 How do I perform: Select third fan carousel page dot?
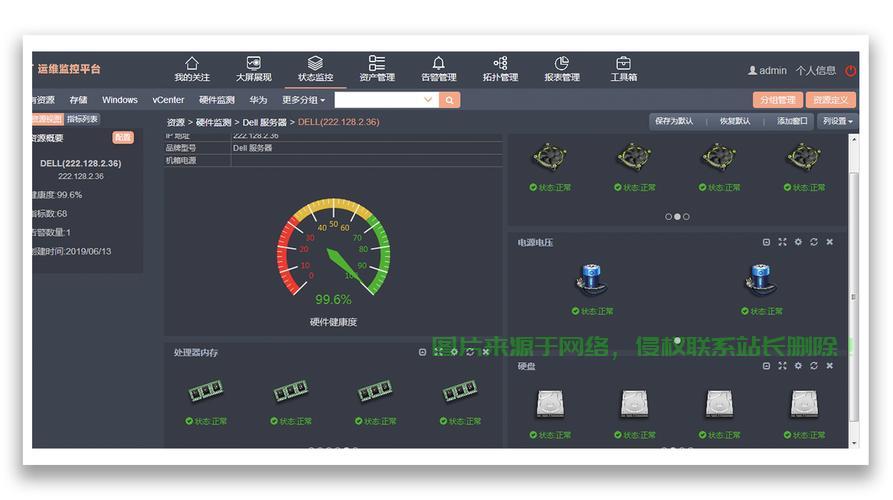686,217
